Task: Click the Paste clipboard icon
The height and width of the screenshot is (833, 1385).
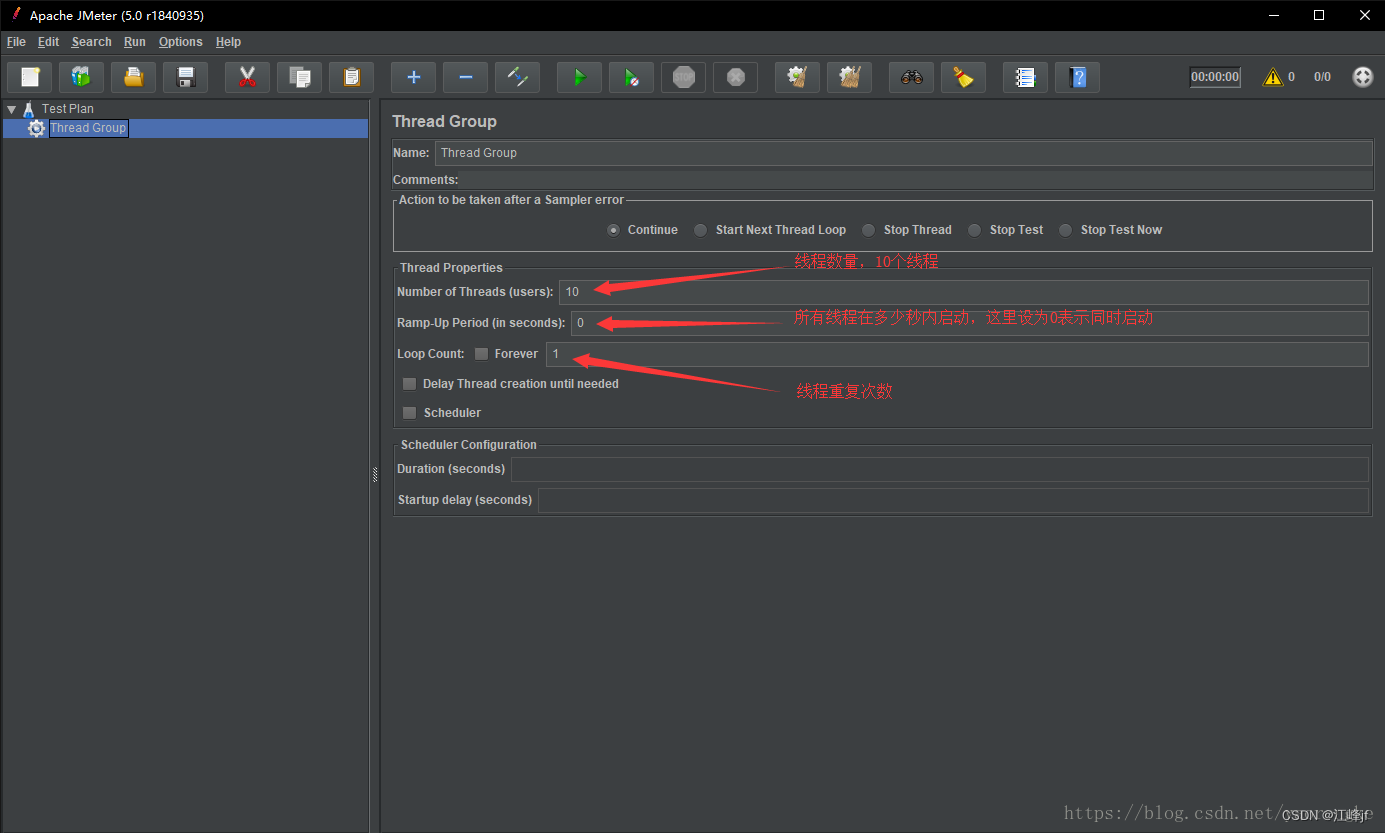Action: (351, 77)
